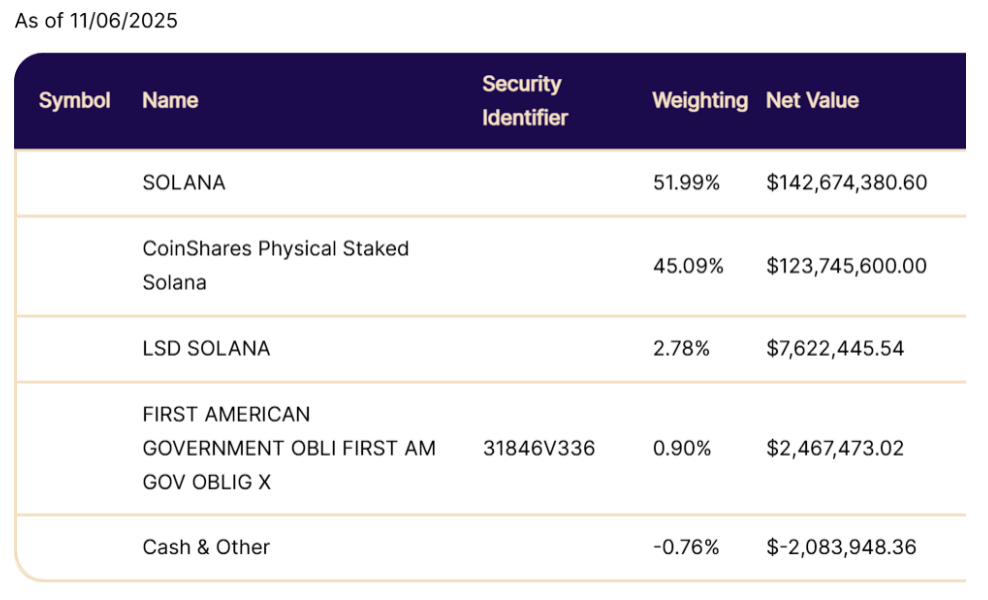This screenshot has width=988, height=600.
Task: Click the Weighting column header
Action: 700,100
